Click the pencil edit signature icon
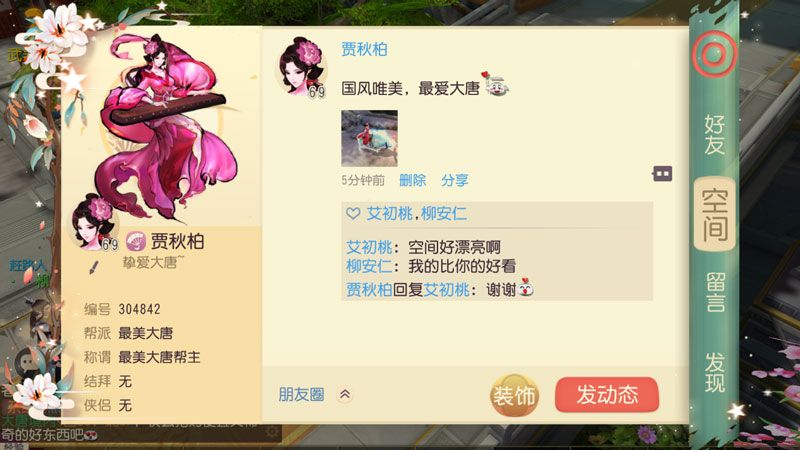Screen dimensions: 800x450 coord(94,267)
